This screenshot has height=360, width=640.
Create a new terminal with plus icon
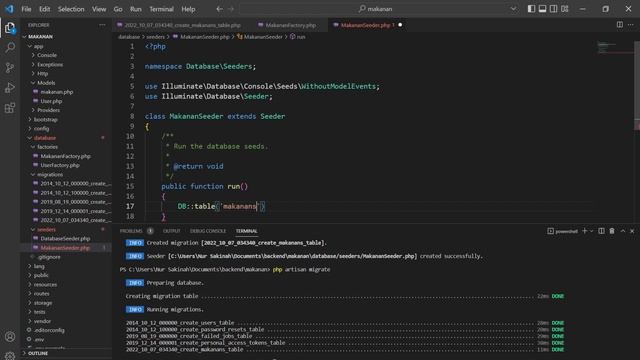[584, 231]
